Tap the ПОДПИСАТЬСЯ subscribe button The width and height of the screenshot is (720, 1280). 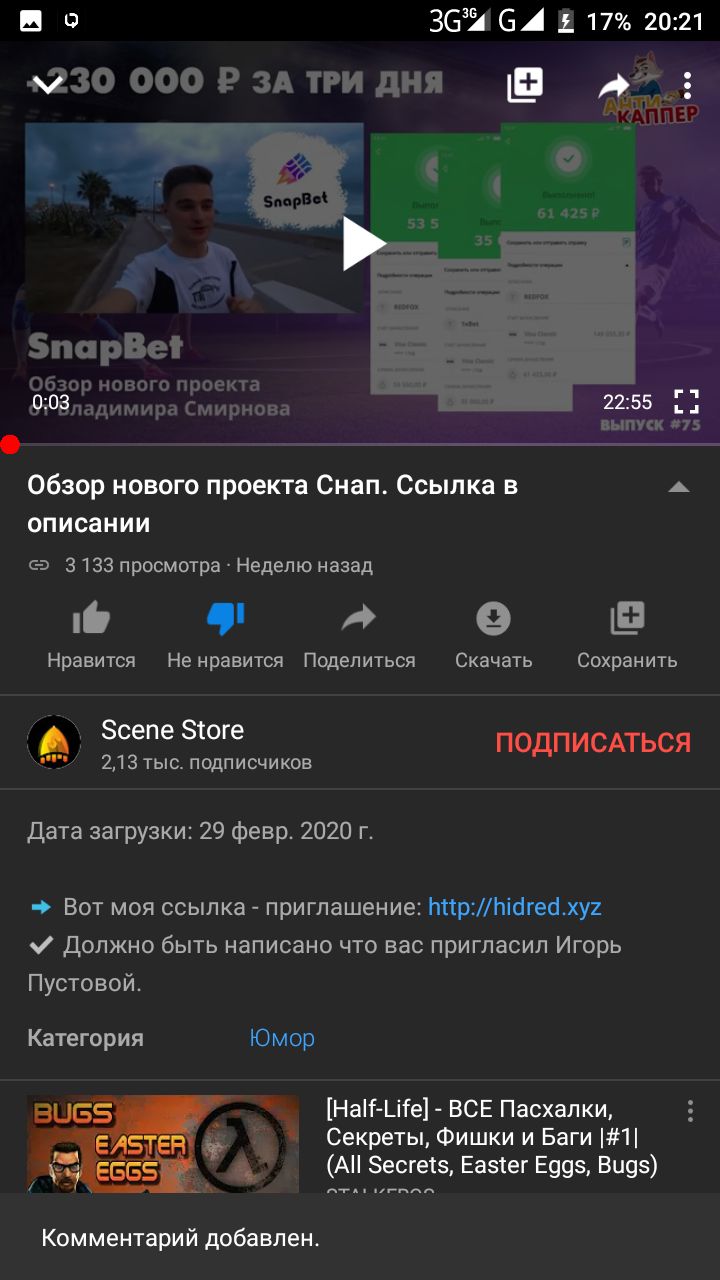(593, 742)
